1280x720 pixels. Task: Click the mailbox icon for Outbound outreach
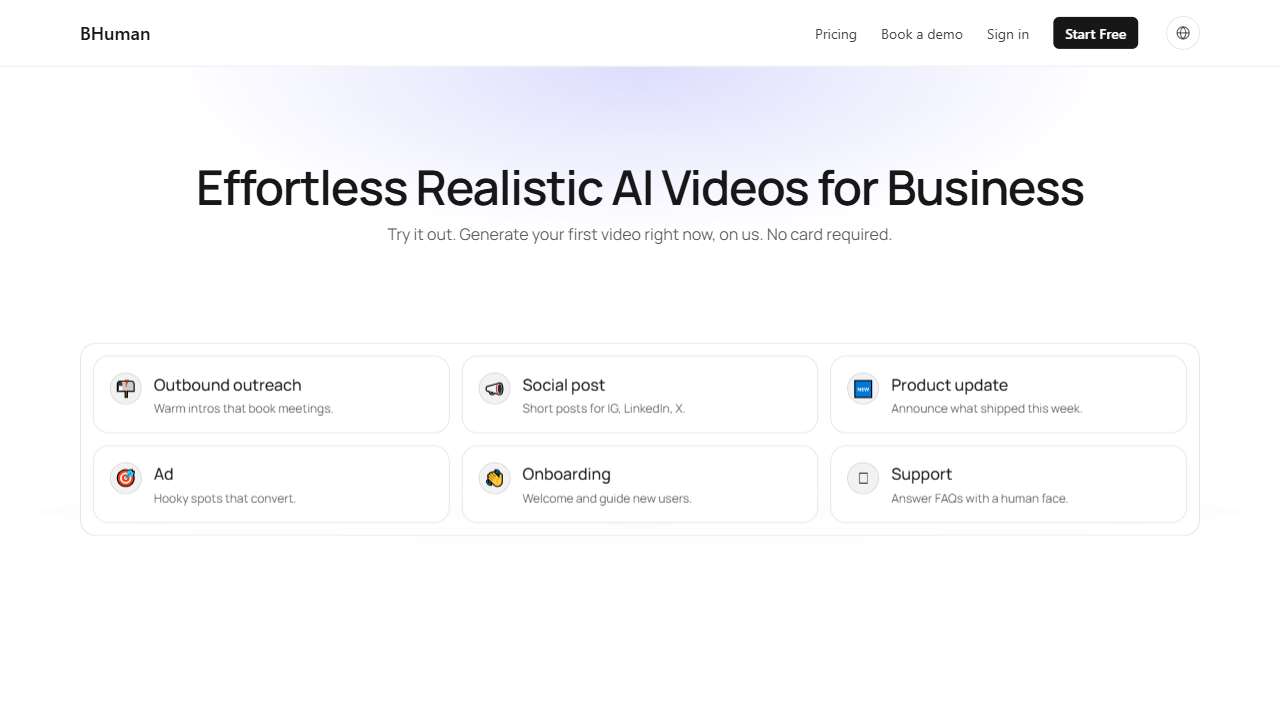pos(126,388)
